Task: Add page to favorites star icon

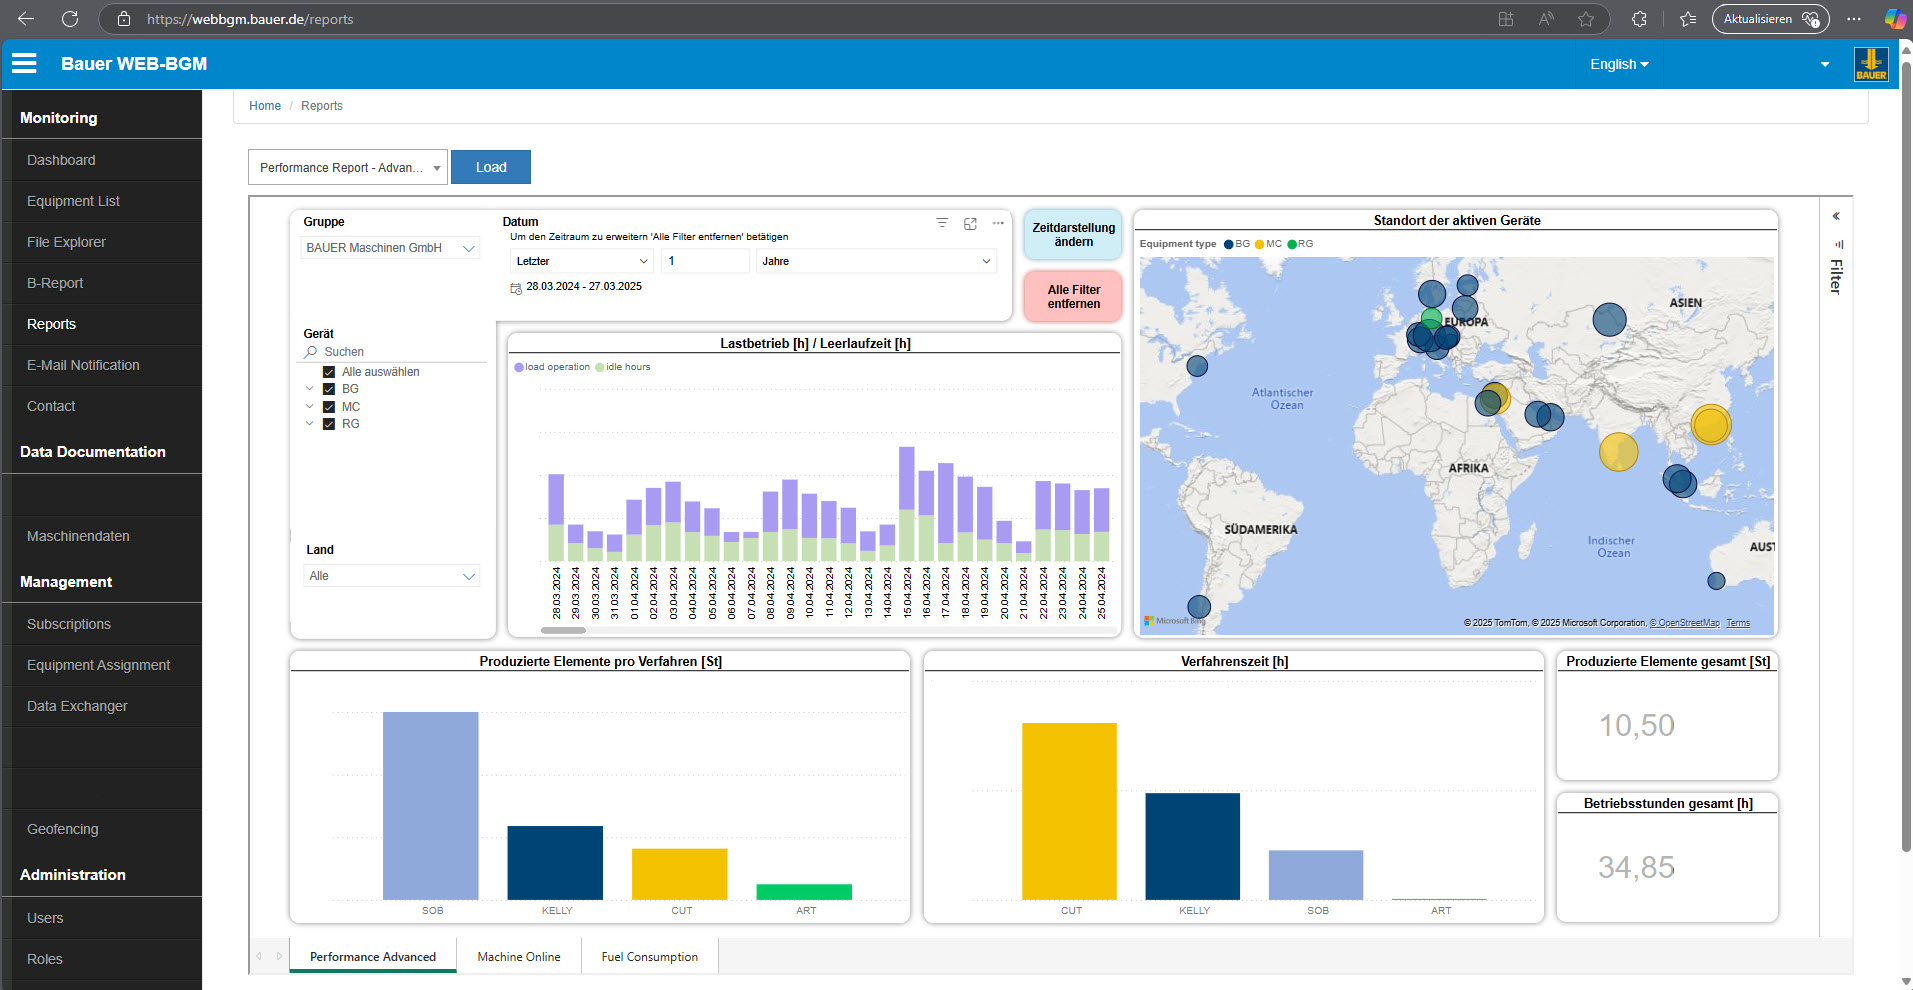Action: coord(1586,19)
